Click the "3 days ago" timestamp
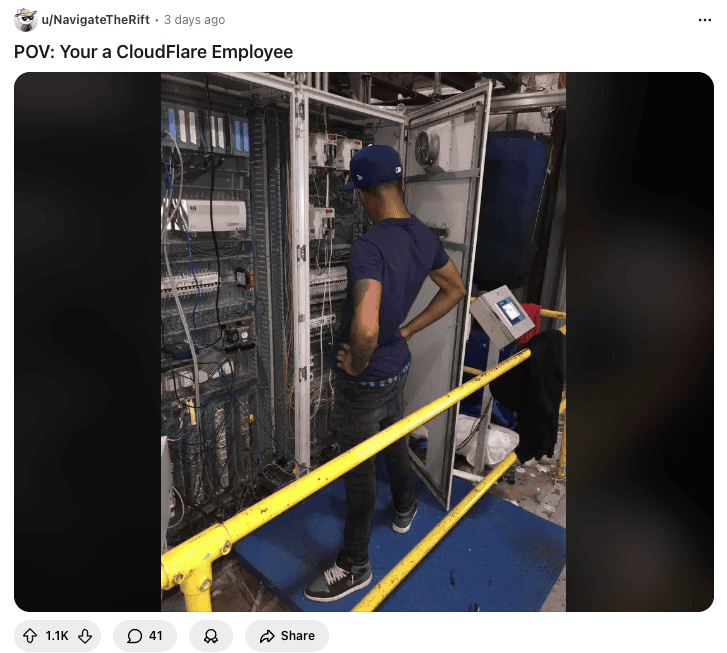 (x=194, y=19)
